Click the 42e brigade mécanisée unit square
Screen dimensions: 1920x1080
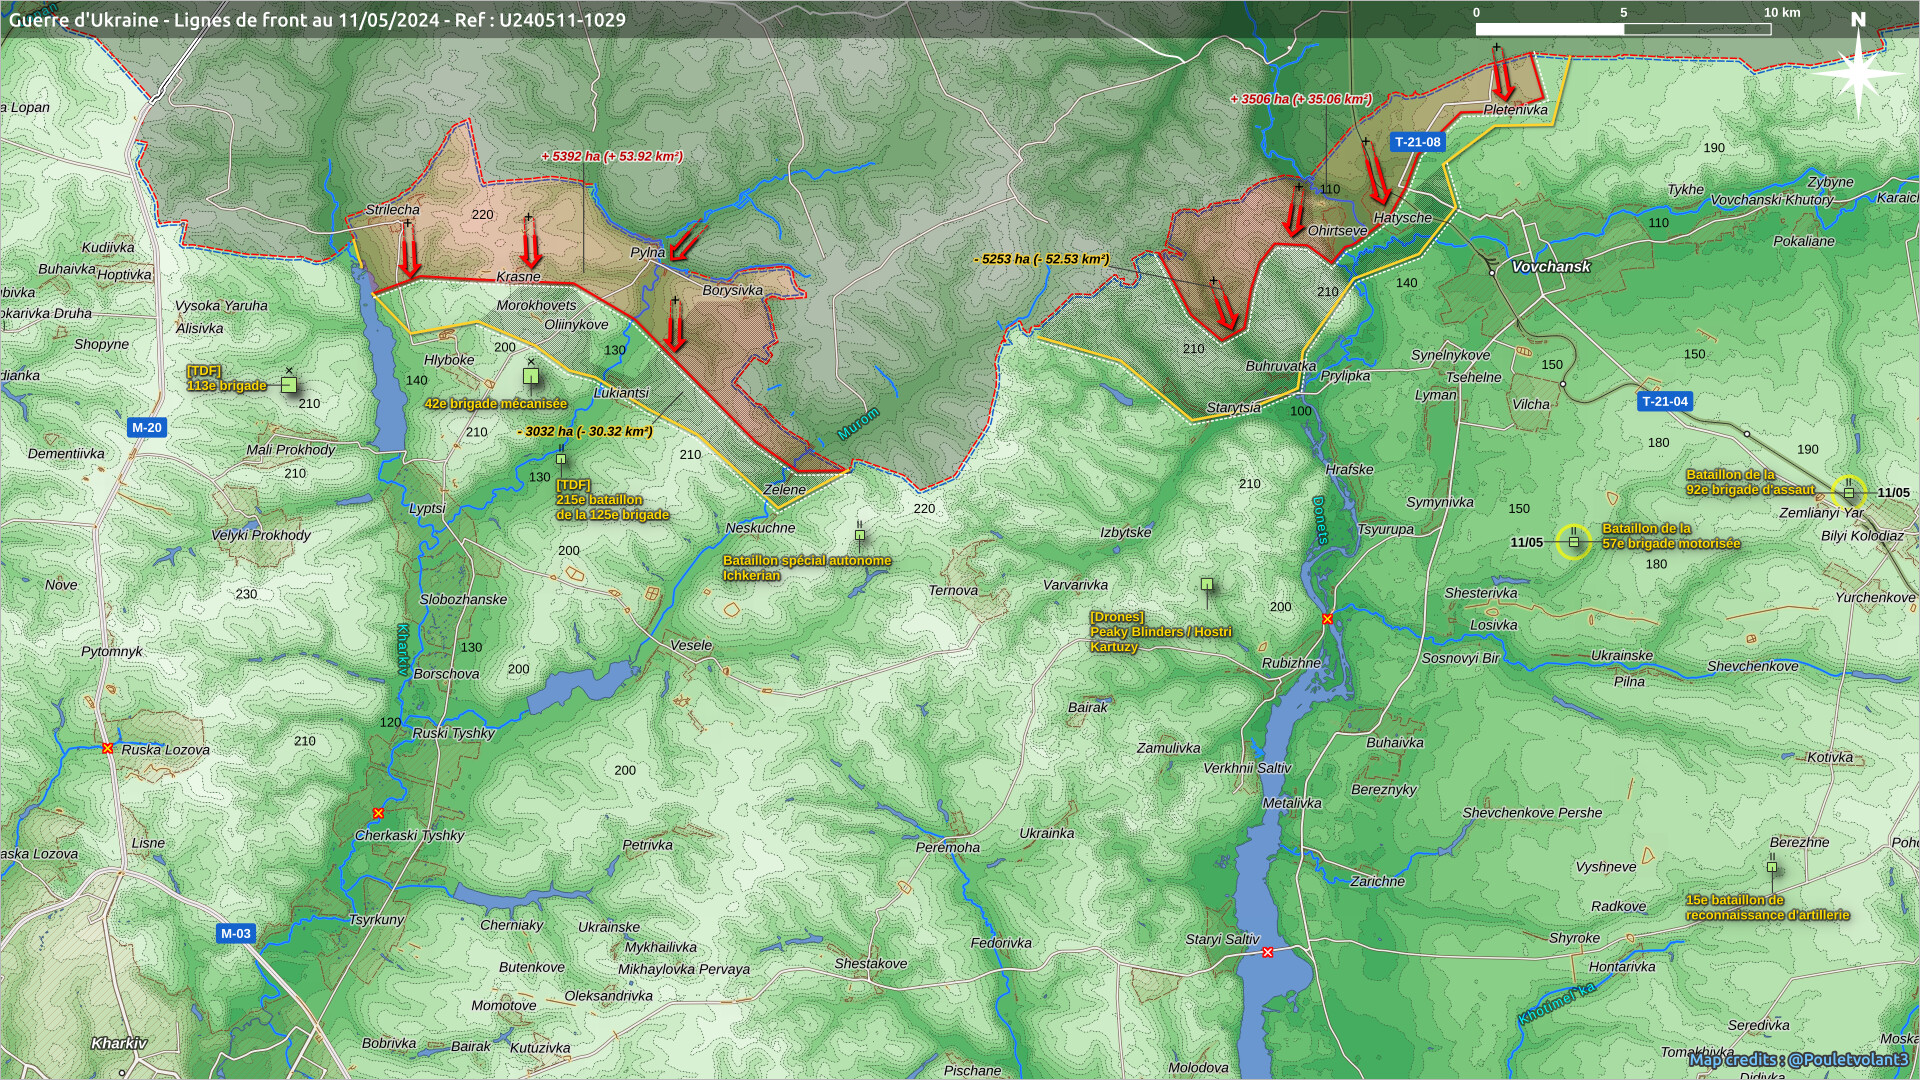tap(531, 377)
